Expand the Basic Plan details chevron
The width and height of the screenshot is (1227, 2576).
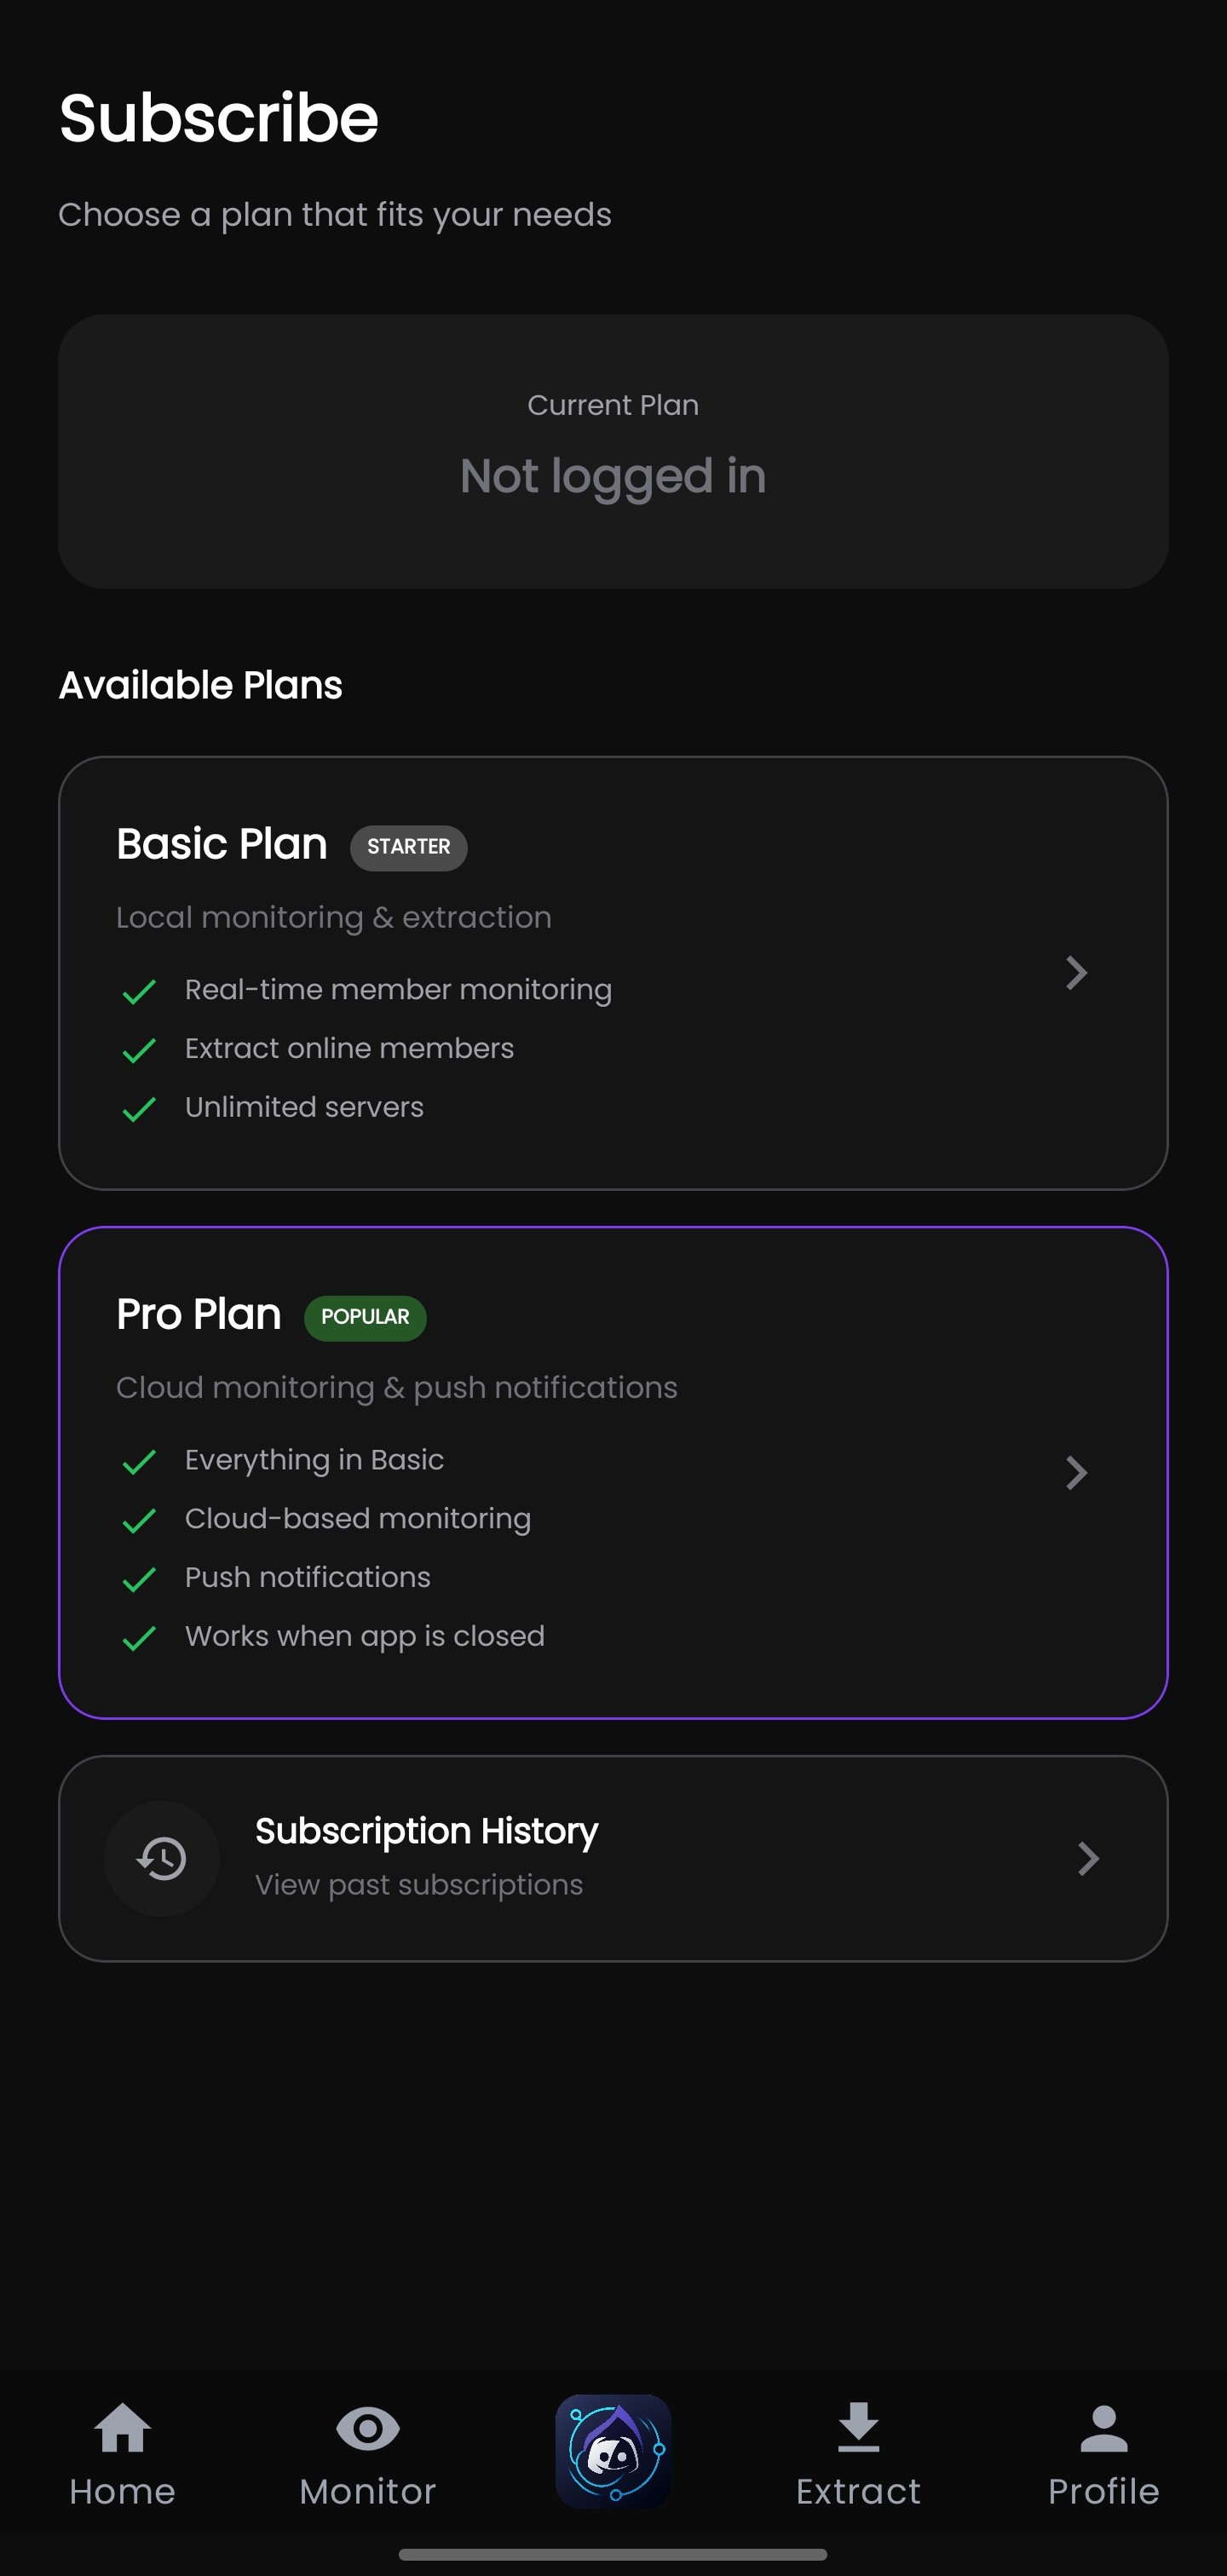tap(1077, 972)
